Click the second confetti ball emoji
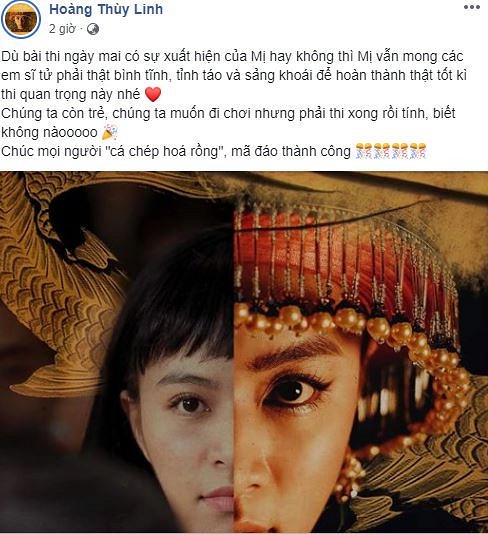488x534 pixels. [x=382, y=151]
